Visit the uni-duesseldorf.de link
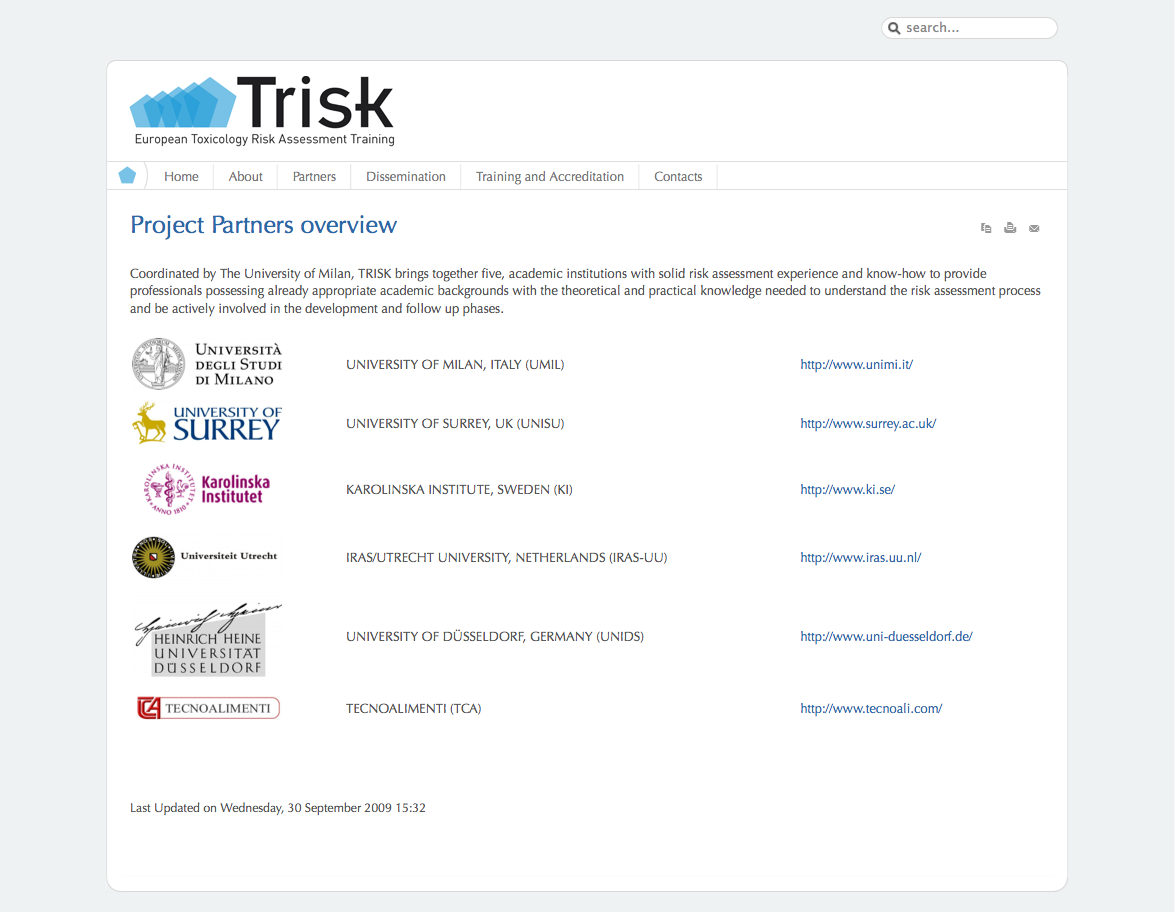The image size is (1175, 912). point(886,637)
